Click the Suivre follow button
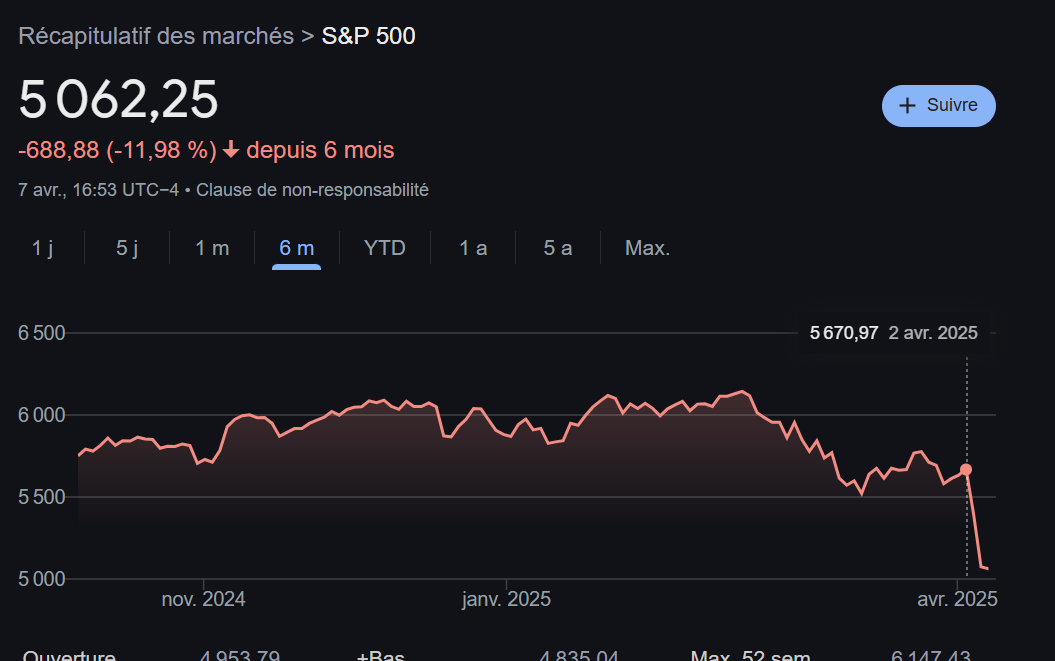This screenshot has width=1055, height=661. [939, 106]
